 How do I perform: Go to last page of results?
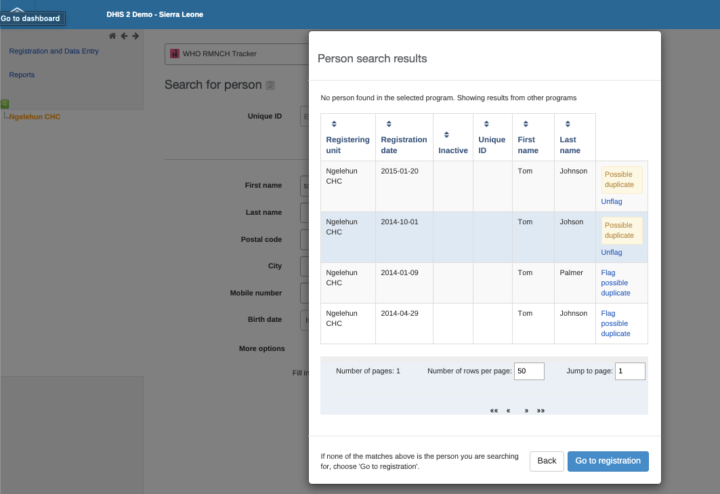[x=541, y=410]
